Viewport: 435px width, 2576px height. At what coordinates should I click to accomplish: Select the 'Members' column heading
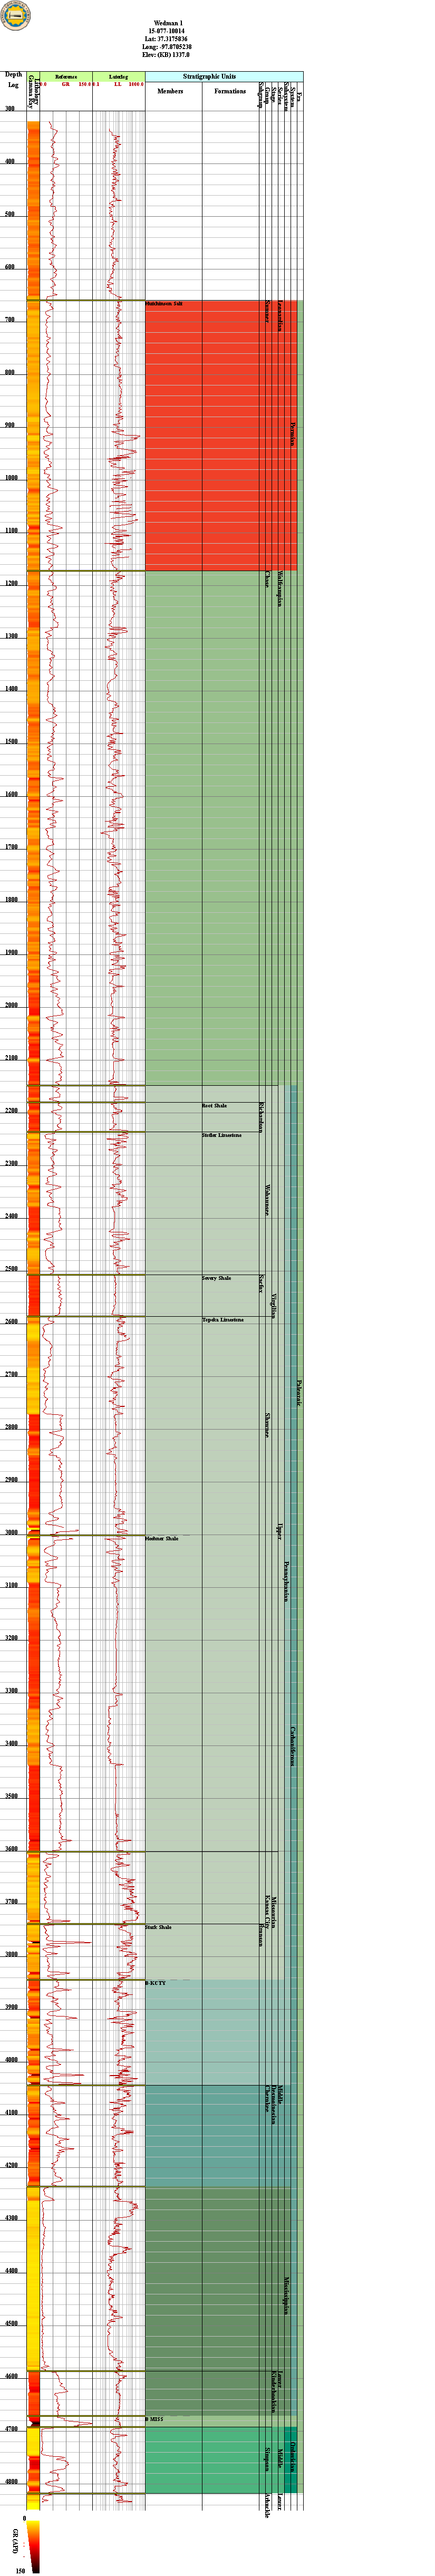click(171, 91)
